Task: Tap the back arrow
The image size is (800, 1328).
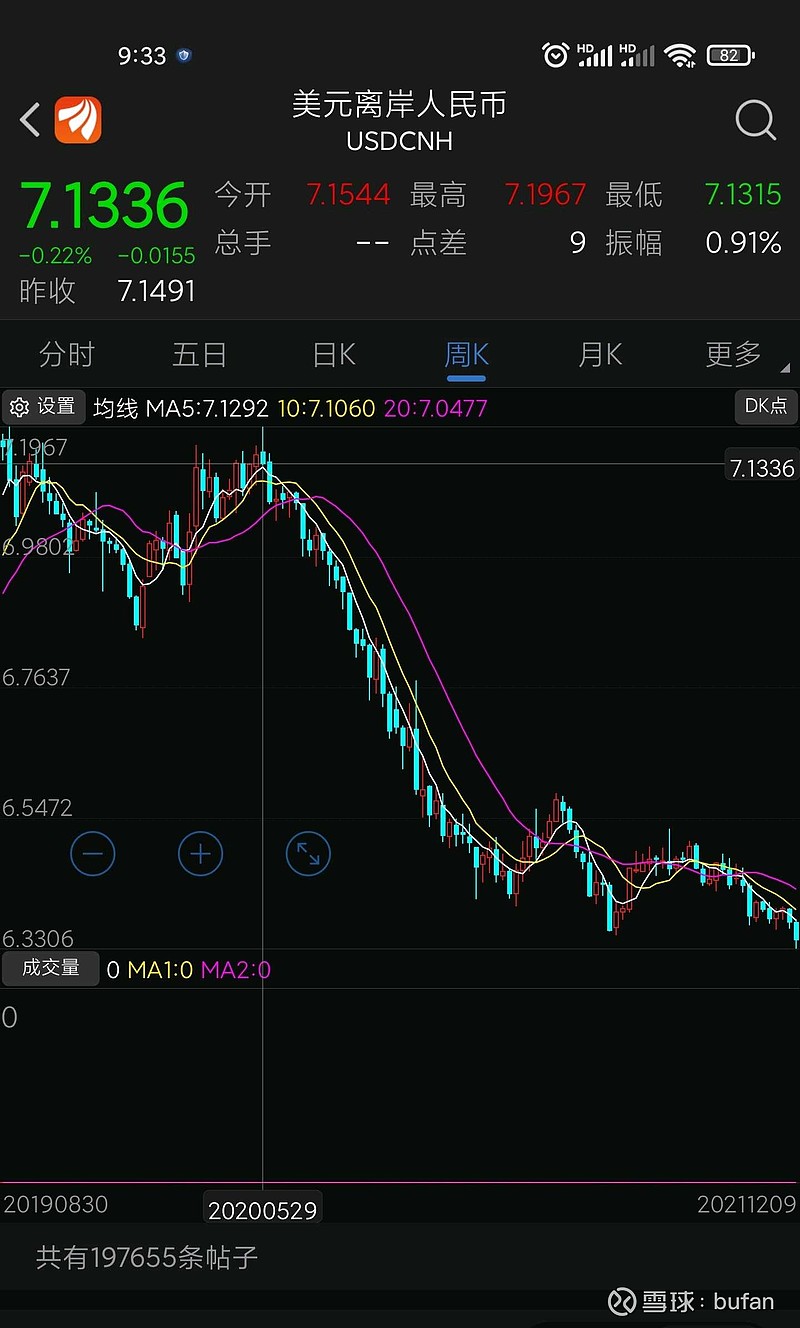Action: point(28,119)
